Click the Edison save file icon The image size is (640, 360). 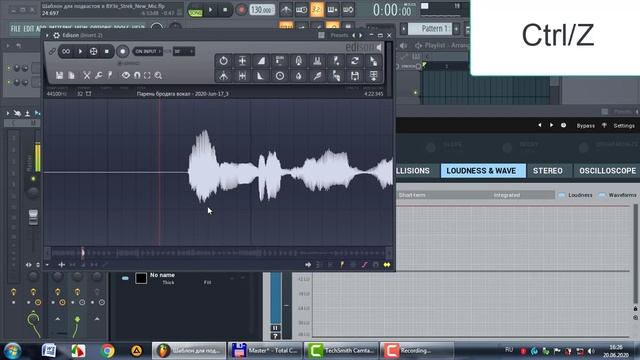click(x=60, y=76)
